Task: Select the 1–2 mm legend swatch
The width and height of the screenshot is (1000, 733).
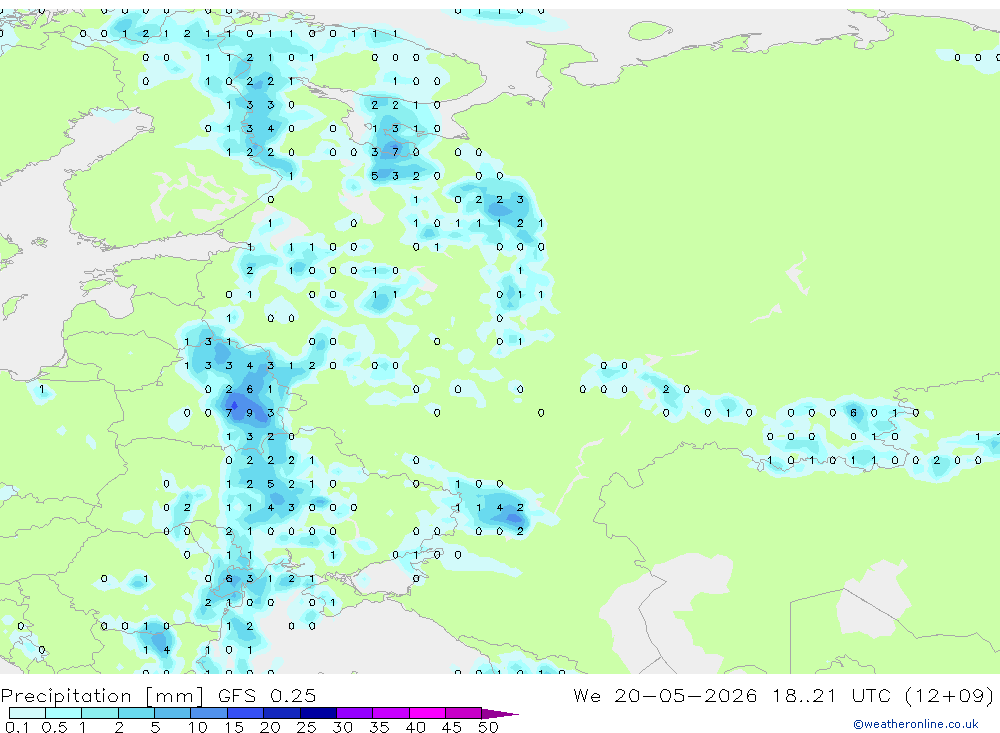Action: [x=100, y=713]
